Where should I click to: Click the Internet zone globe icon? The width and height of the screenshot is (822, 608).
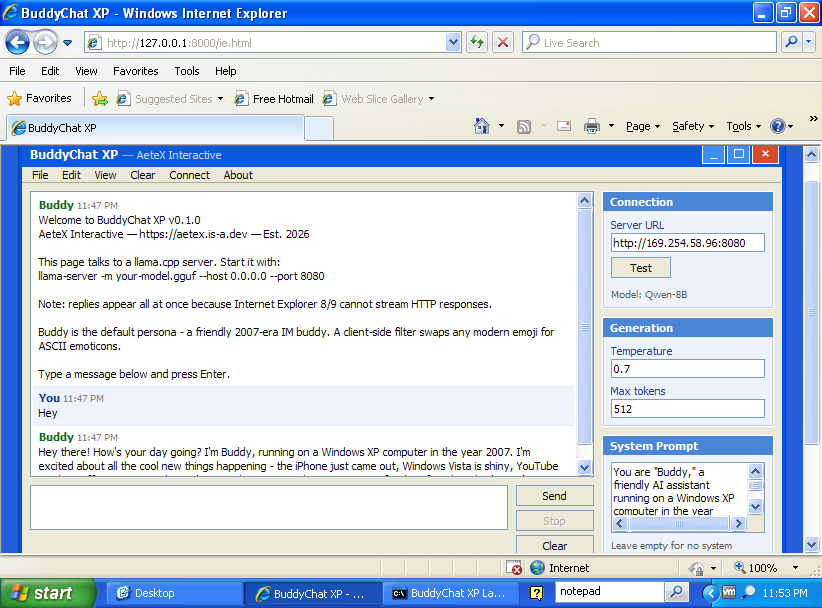[x=537, y=568]
